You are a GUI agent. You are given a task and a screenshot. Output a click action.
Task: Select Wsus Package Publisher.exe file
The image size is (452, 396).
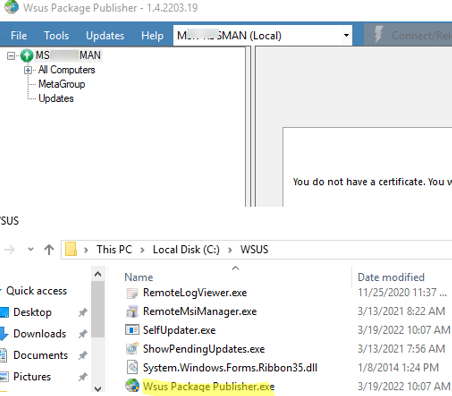209,386
